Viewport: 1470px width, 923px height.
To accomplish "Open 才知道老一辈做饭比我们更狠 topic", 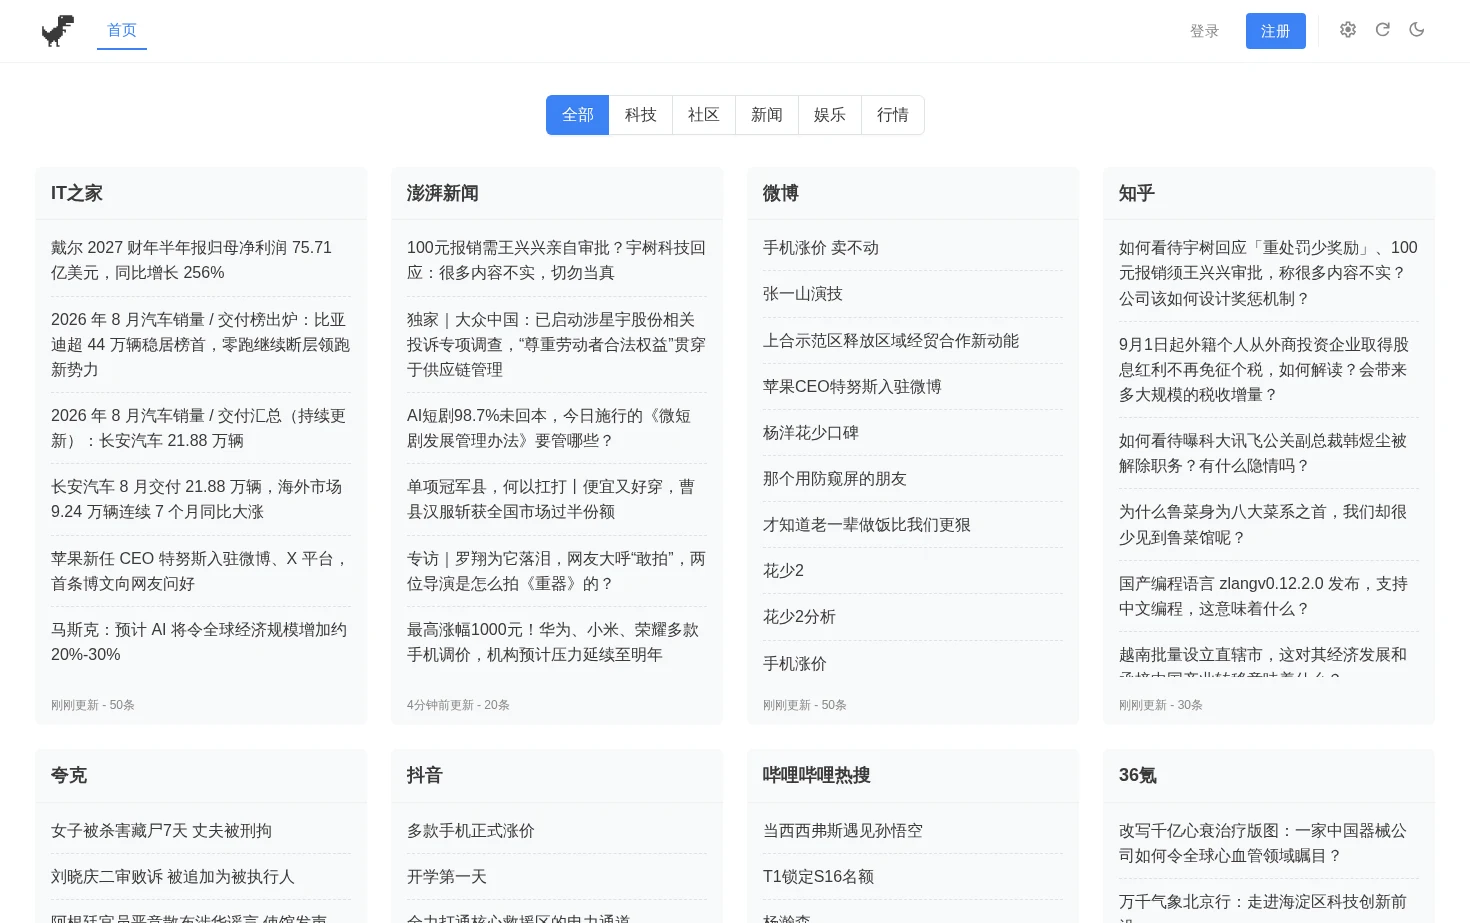I will (x=867, y=525).
